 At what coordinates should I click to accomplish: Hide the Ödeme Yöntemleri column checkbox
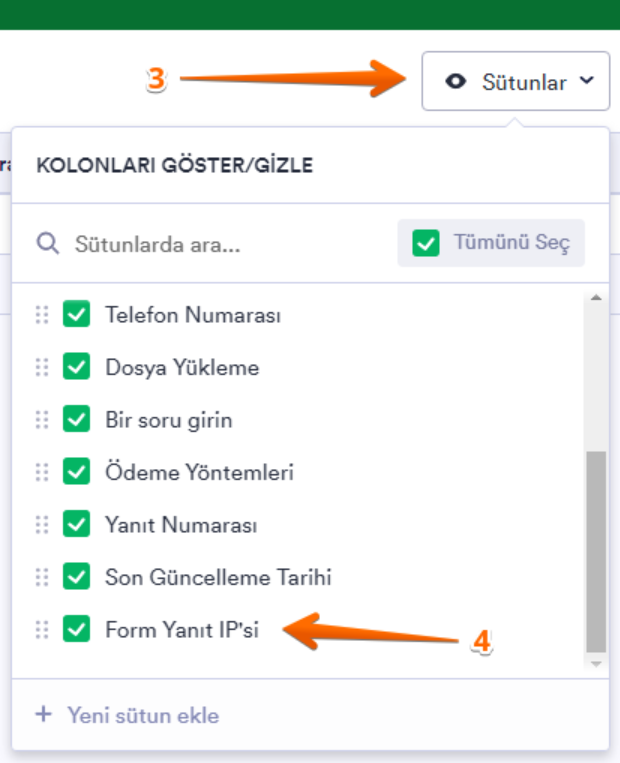tap(76, 472)
